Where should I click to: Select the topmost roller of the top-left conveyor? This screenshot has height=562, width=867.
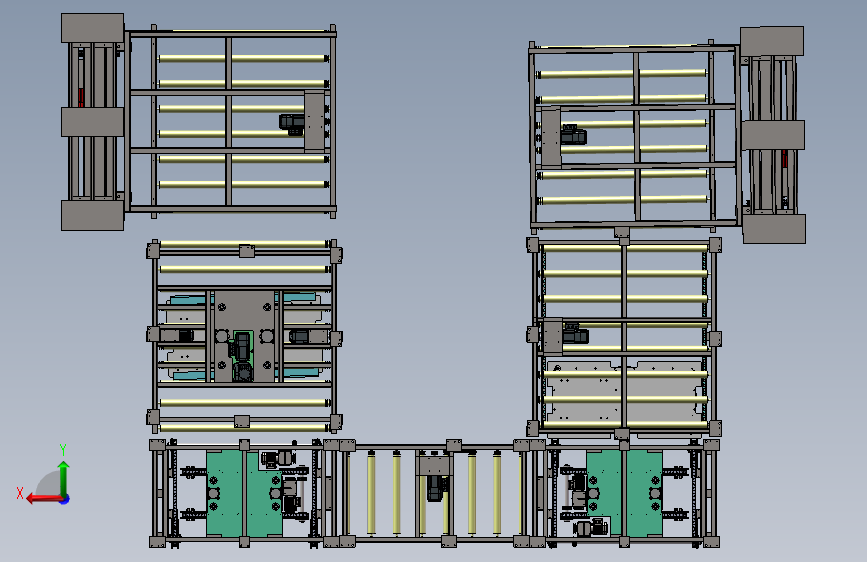[242, 58]
